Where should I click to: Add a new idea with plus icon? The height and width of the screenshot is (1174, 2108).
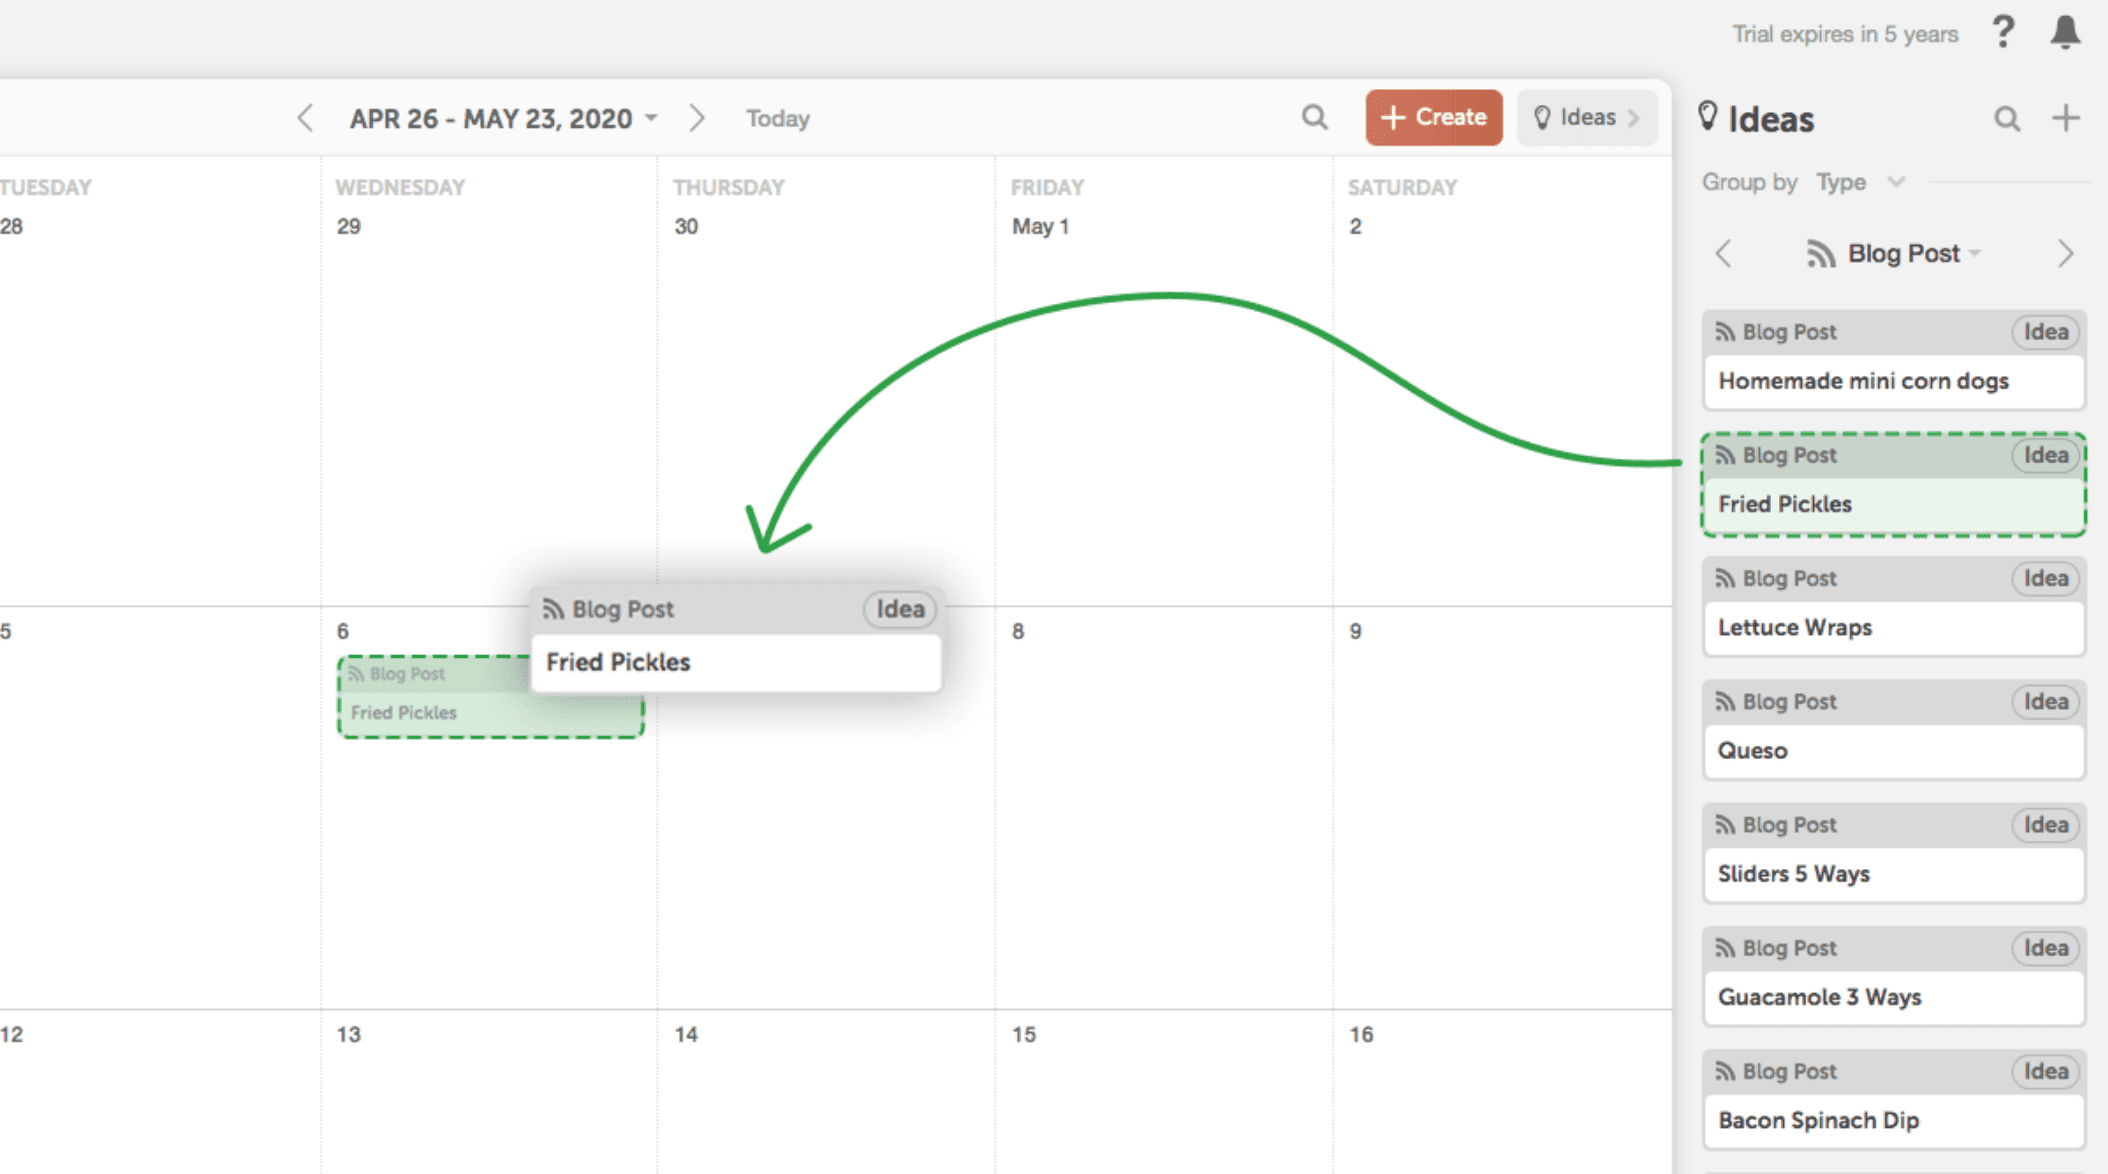(2066, 118)
